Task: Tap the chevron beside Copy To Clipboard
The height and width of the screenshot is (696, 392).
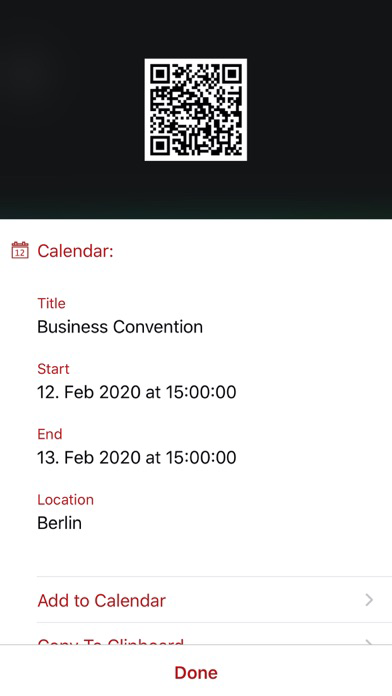Action: [369, 641]
